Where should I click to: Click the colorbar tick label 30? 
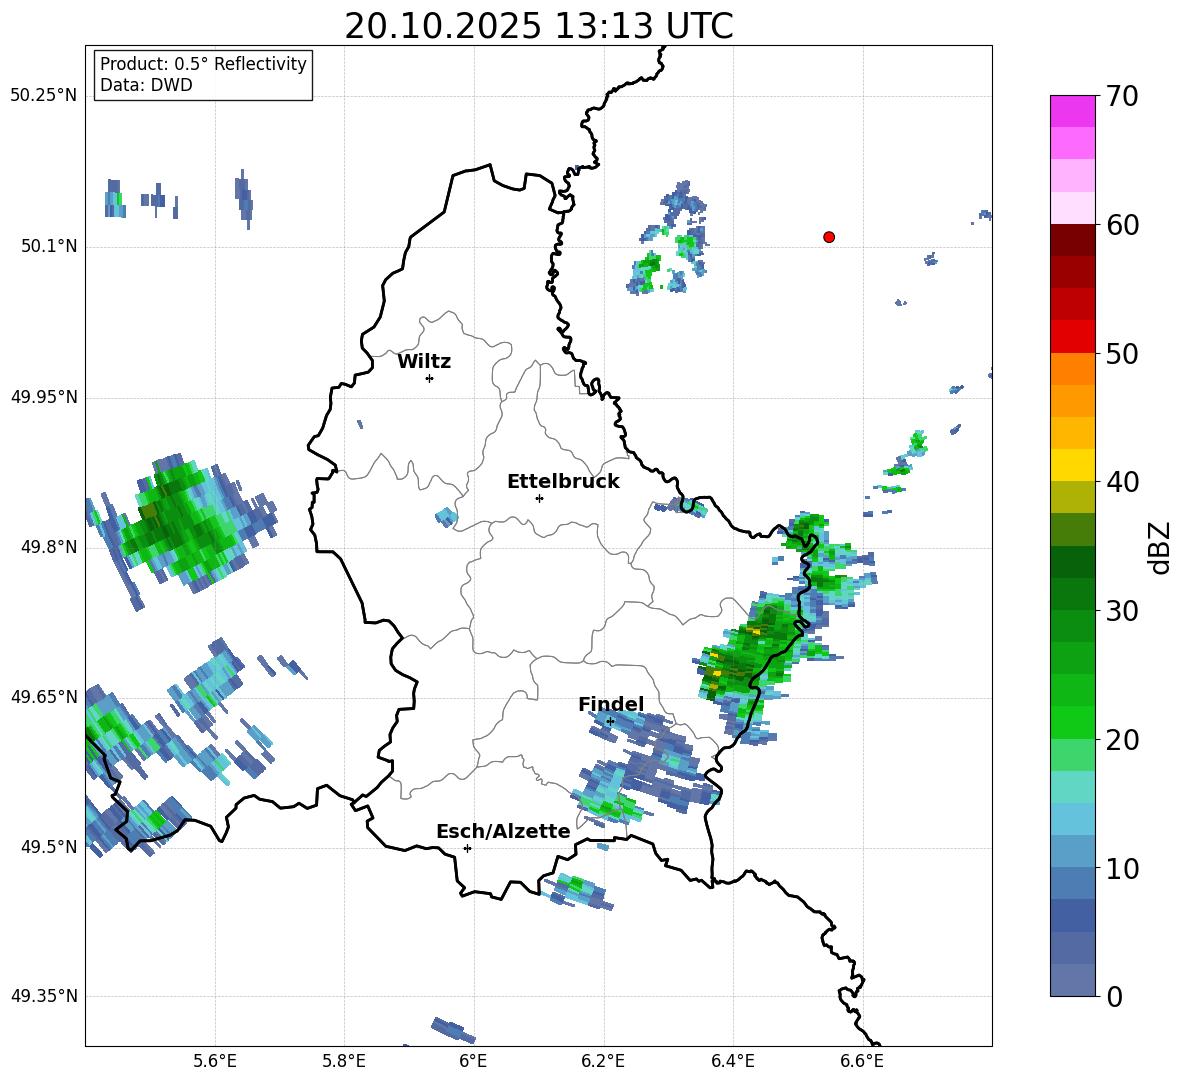click(x=1122, y=611)
